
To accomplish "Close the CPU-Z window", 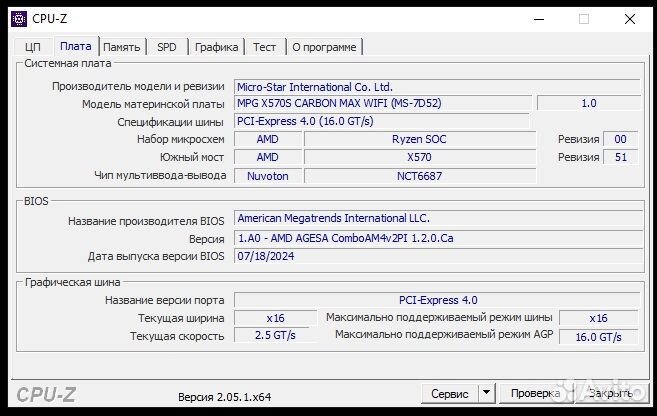I will pyautogui.click(x=630, y=19).
